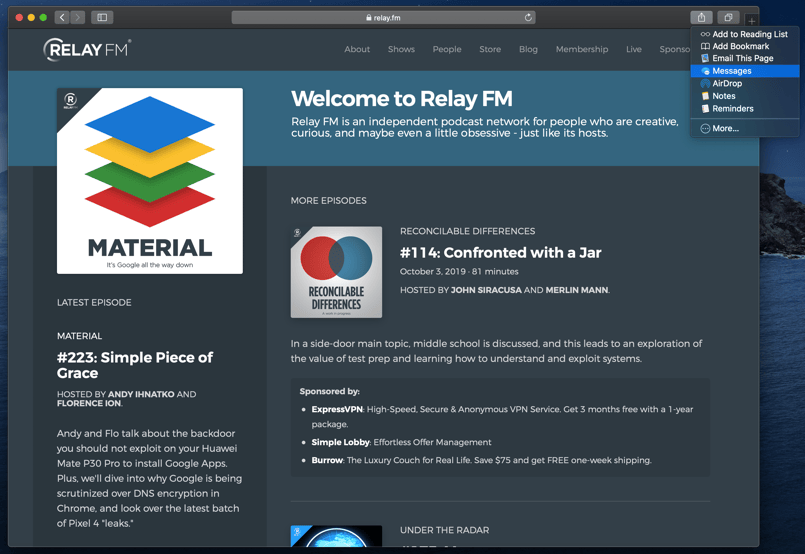Click host name JOHN SIRACUSA
This screenshot has height=554, width=805.
486,290
